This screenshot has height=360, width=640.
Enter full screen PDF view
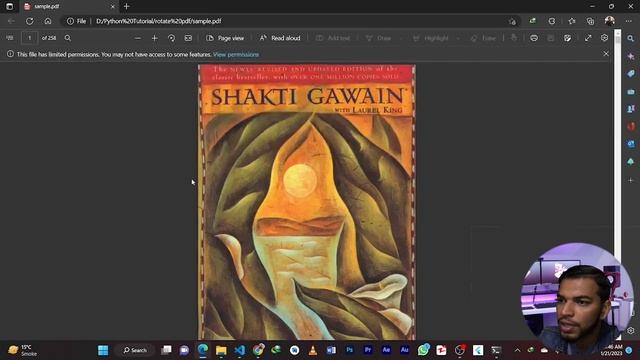(588, 38)
